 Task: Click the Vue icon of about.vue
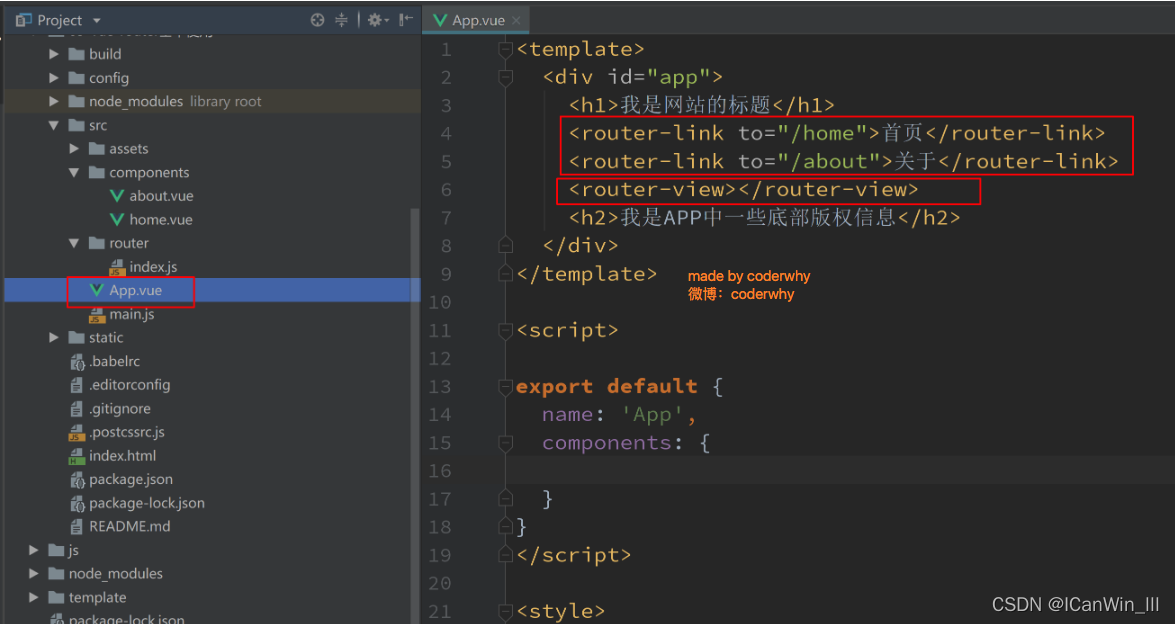(116, 196)
